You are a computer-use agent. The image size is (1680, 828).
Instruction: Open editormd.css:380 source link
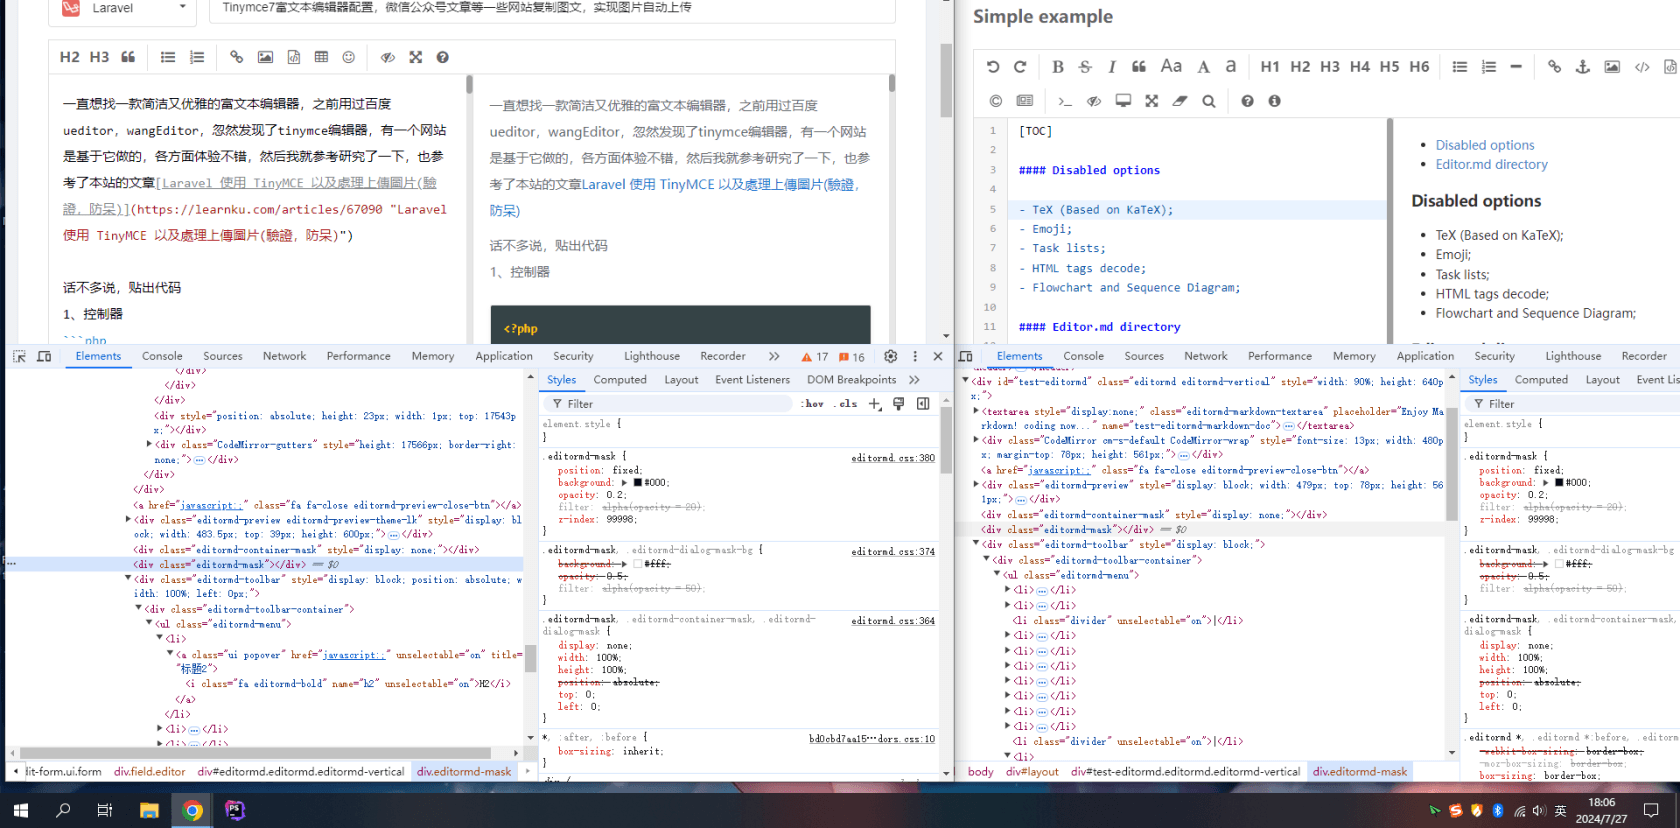click(x=893, y=458)
